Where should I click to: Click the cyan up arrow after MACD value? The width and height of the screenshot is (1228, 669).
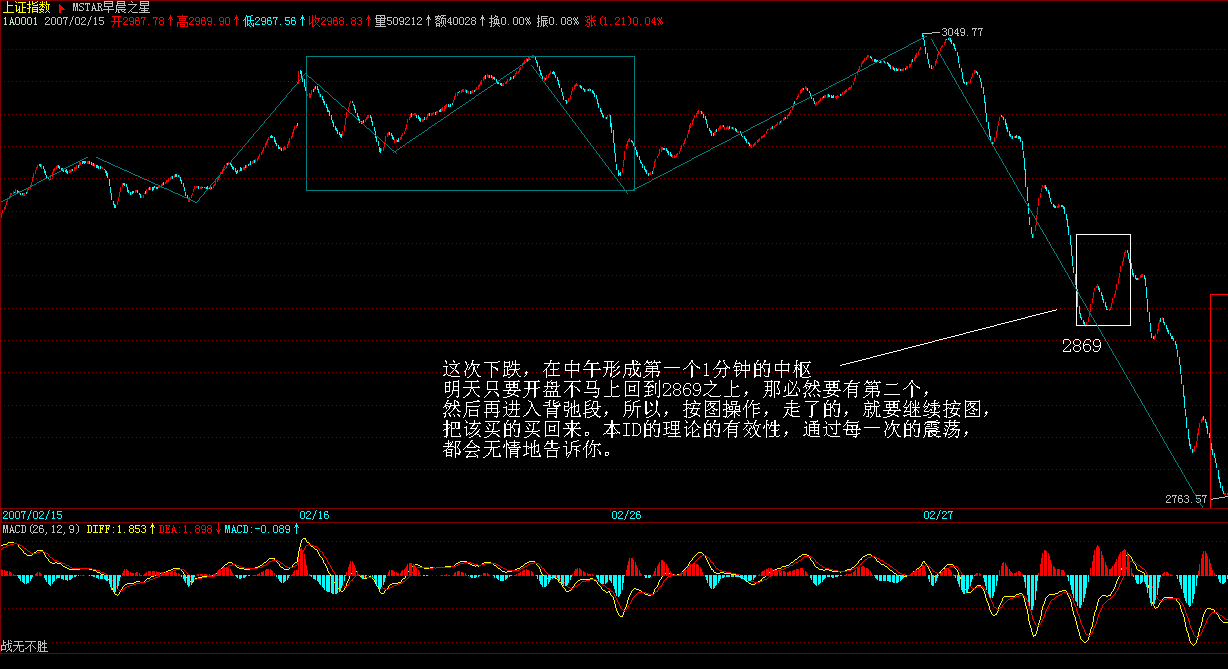pos(296,528)
